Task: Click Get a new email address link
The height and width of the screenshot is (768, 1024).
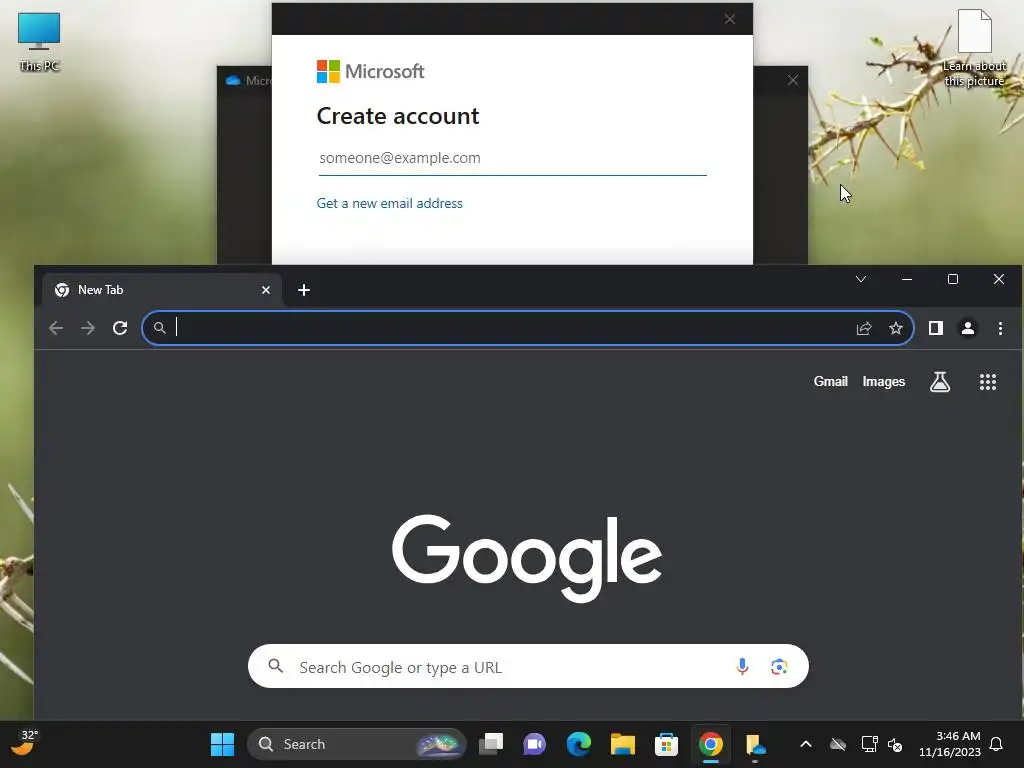Action: tap(389, 203)
